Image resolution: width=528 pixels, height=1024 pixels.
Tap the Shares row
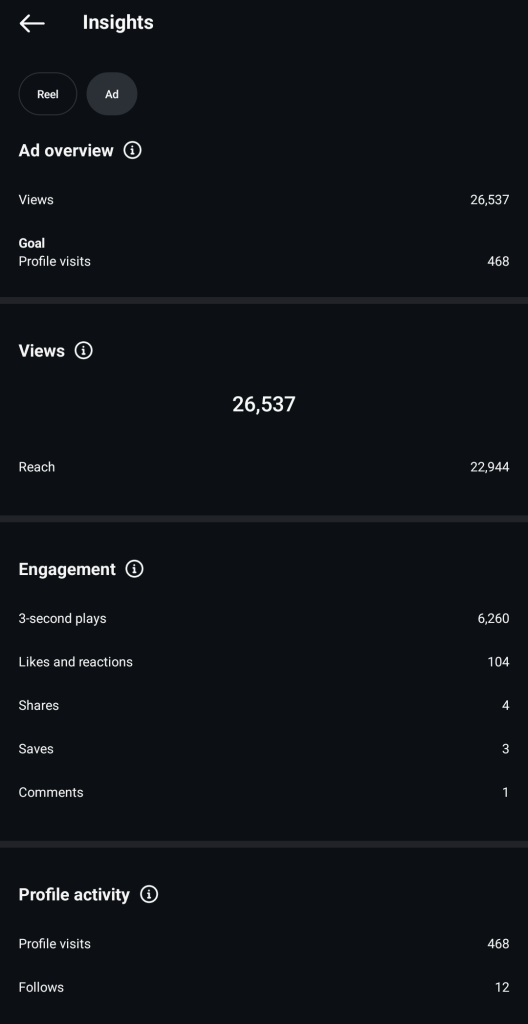[x=264, y=705]
